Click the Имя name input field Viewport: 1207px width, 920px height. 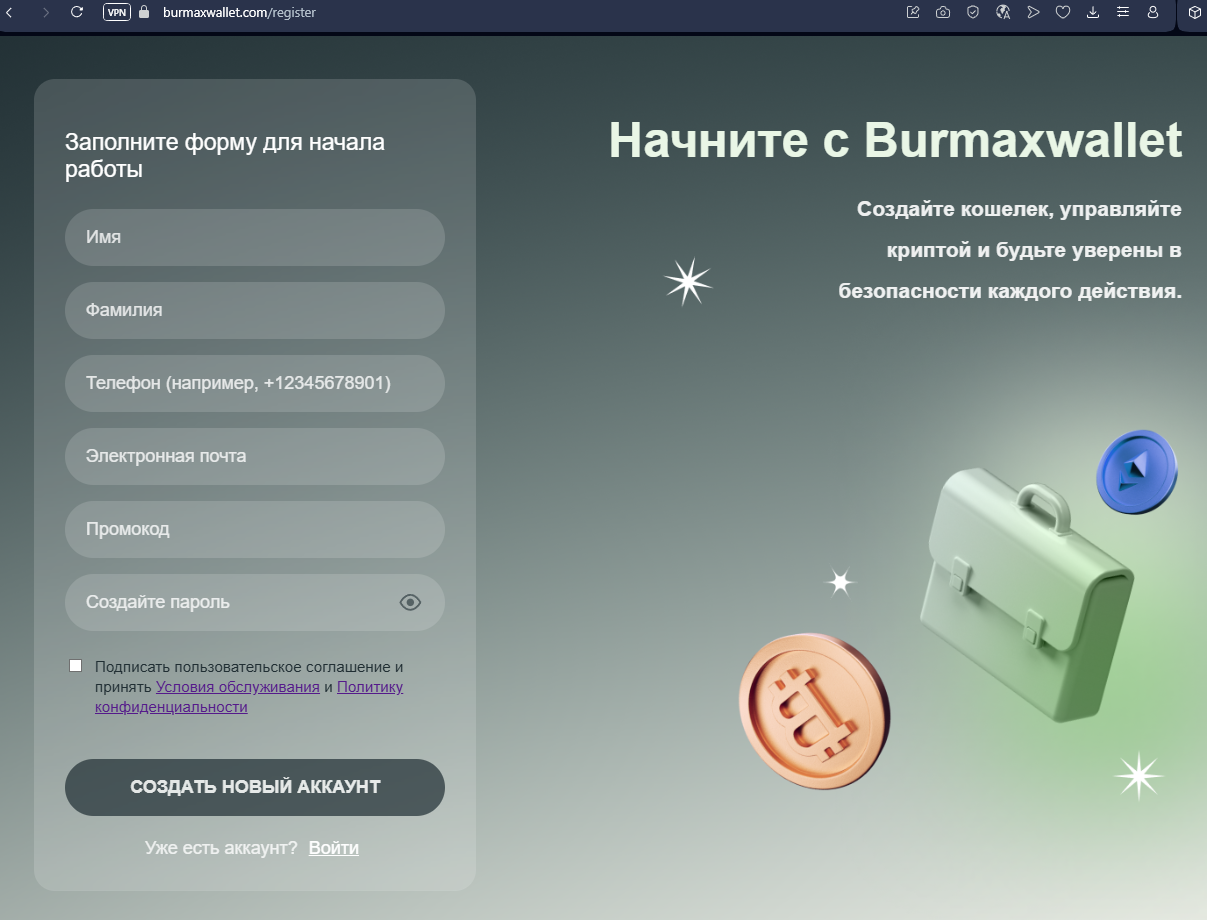(x=255, y=237)
